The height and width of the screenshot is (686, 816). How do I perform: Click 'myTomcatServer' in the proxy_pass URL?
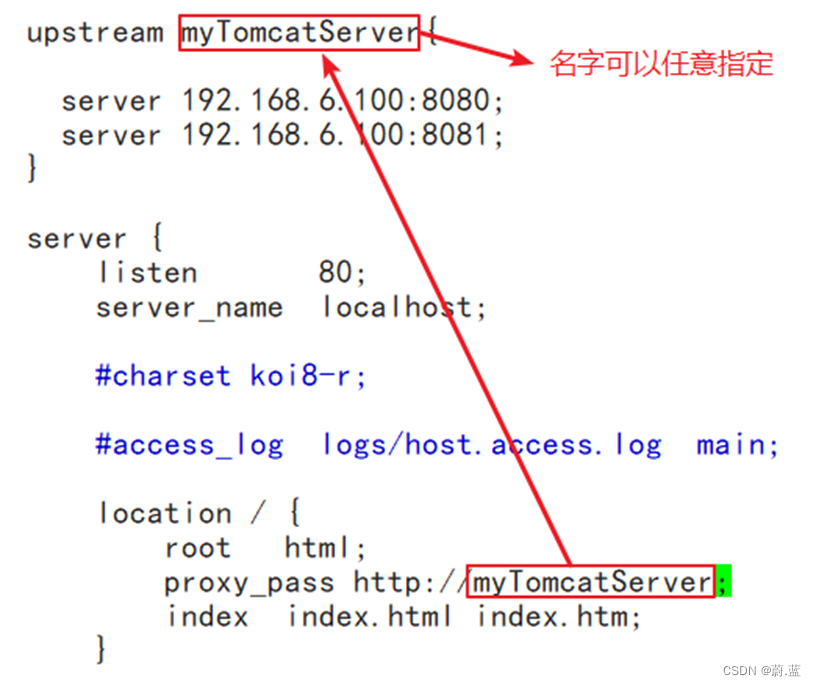pos(592,582)
